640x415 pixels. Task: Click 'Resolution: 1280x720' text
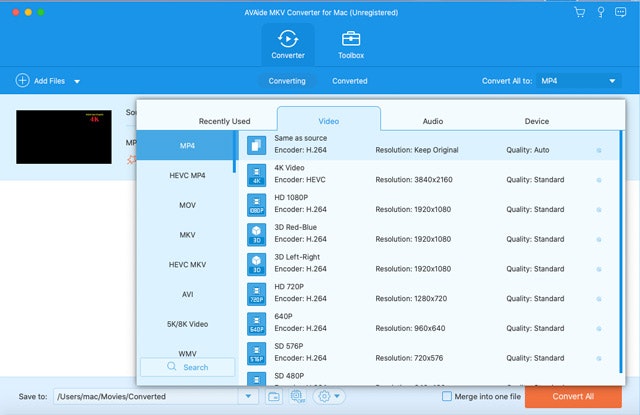coord(411,298)
